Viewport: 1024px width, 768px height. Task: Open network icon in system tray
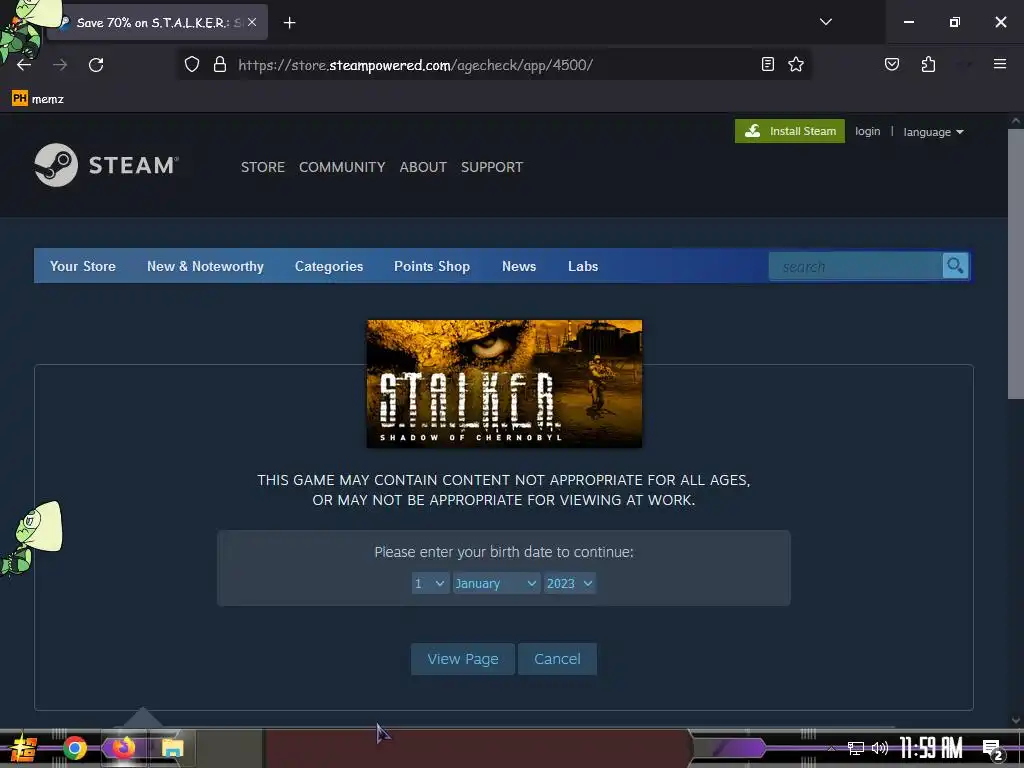855,748
